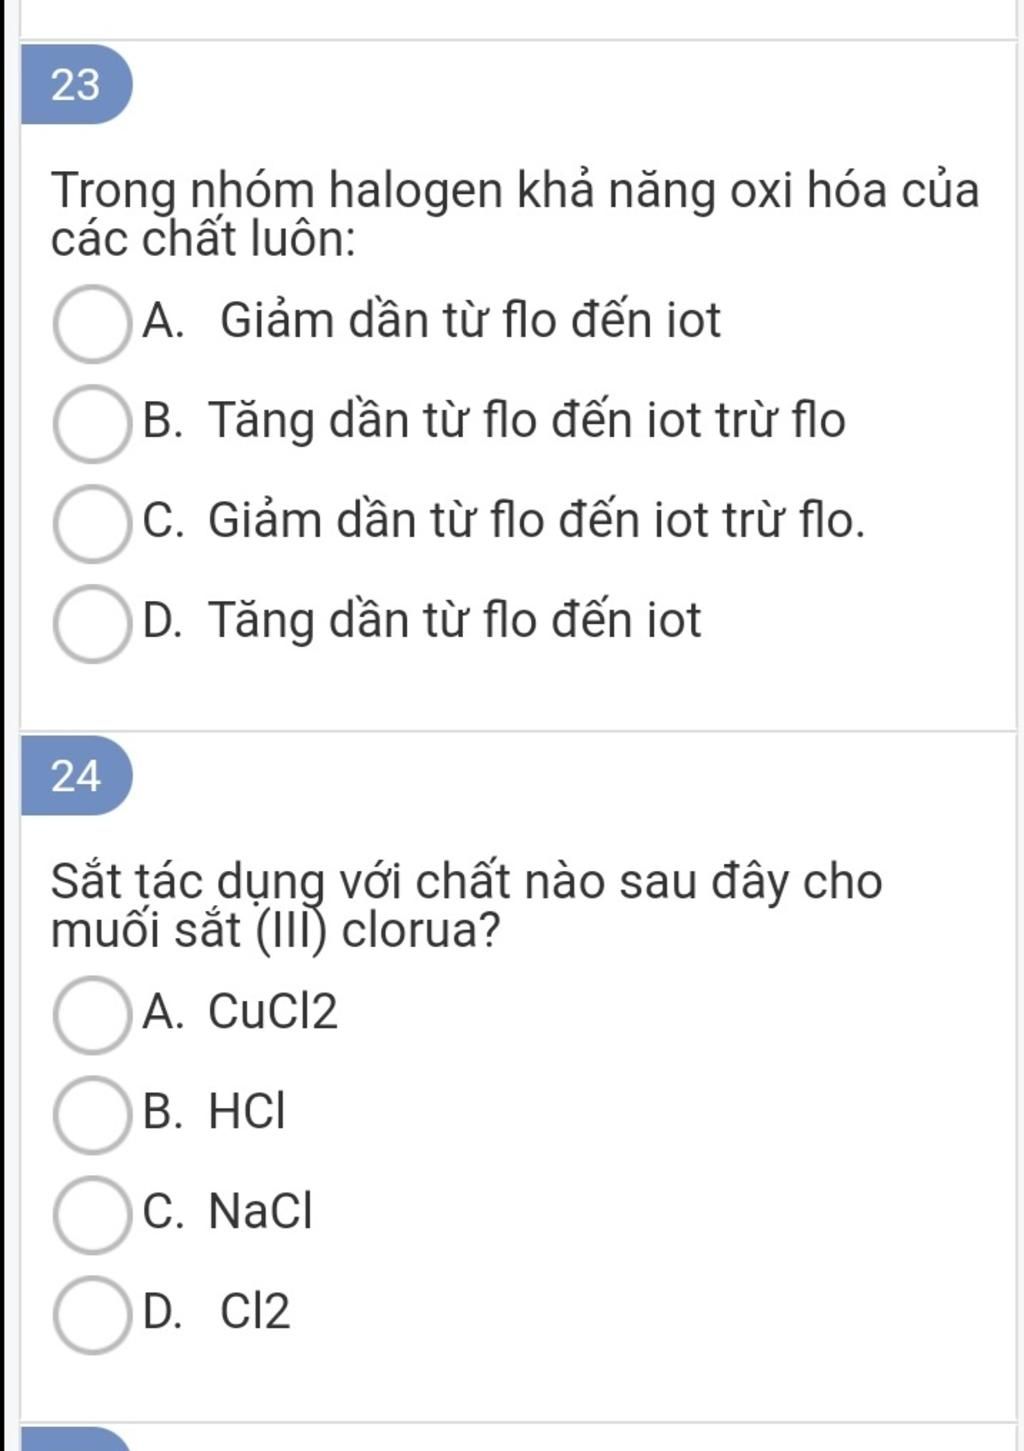The width and height of the screenshot is (1024, 1451).
Task: Click answer text "Giảm dần từ flo đến iot"
Action: click(x=470, y=321)
